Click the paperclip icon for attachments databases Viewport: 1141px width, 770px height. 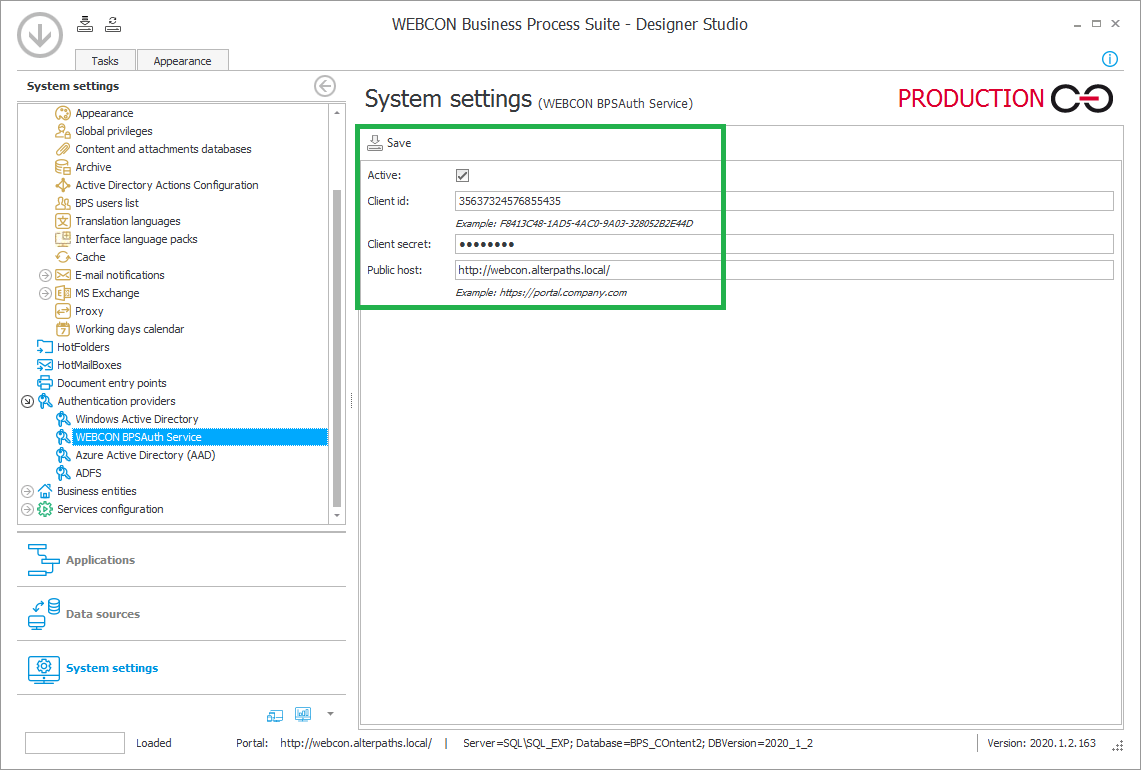(63, 149)
